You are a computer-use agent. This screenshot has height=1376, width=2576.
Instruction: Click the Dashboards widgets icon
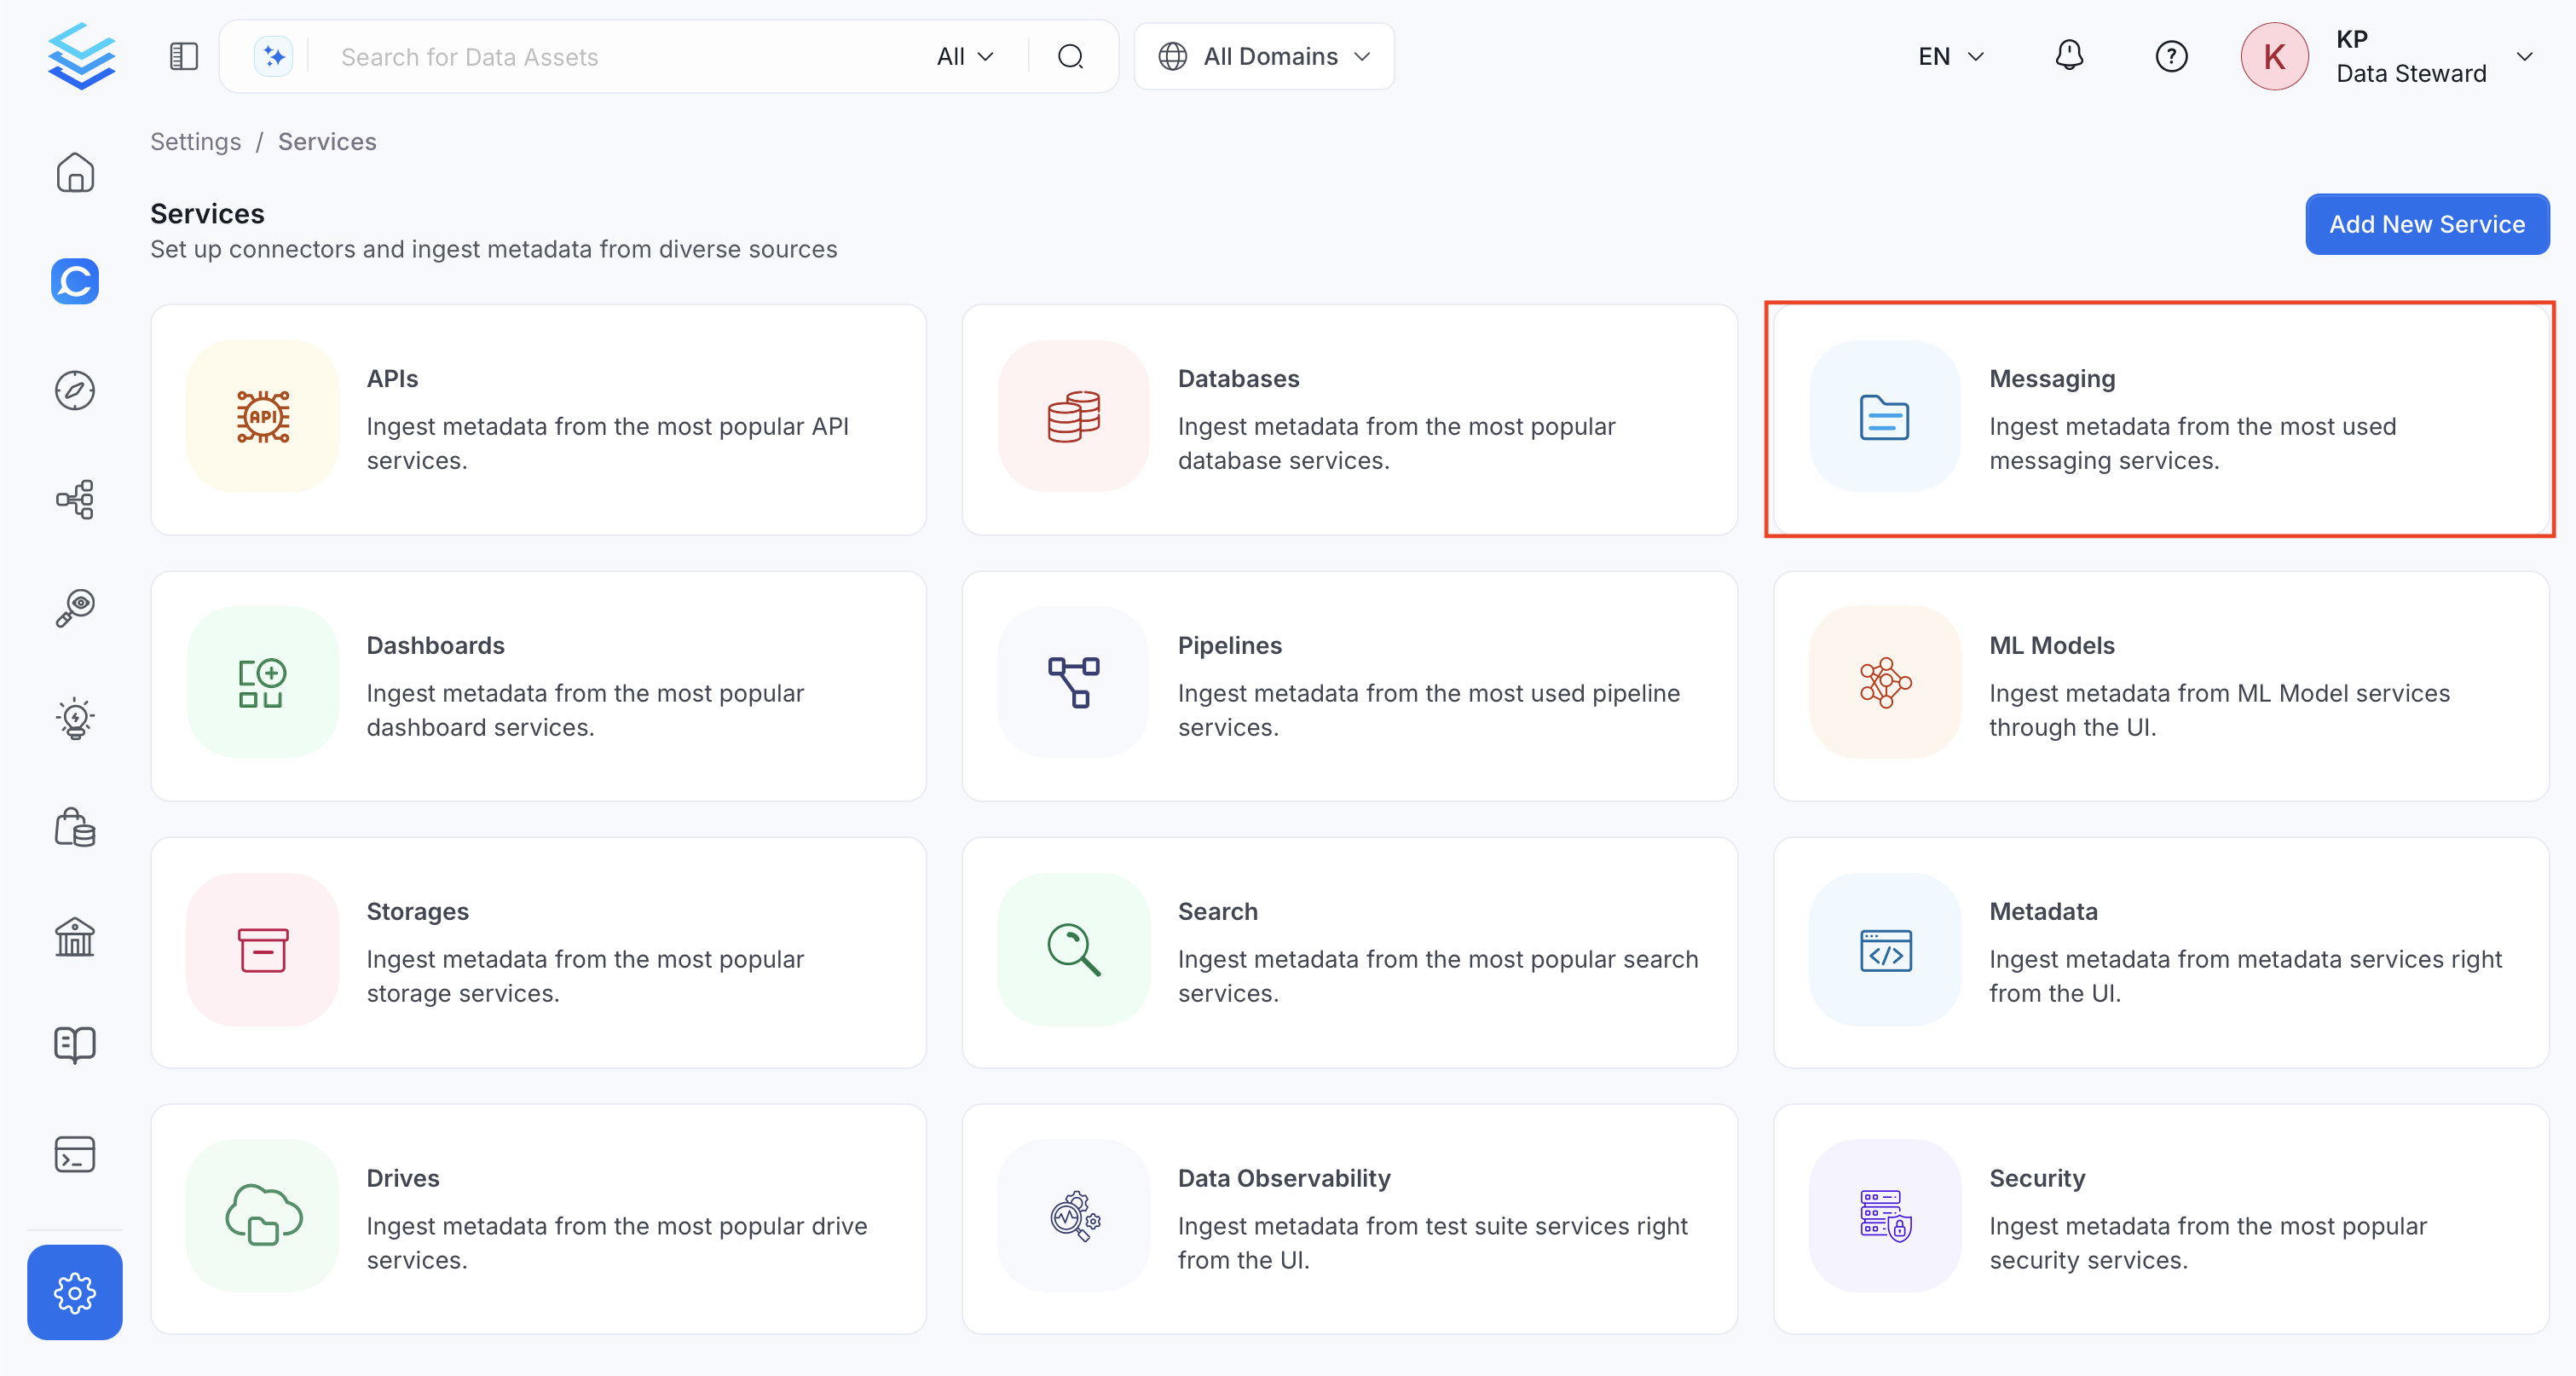coord(263,683)
